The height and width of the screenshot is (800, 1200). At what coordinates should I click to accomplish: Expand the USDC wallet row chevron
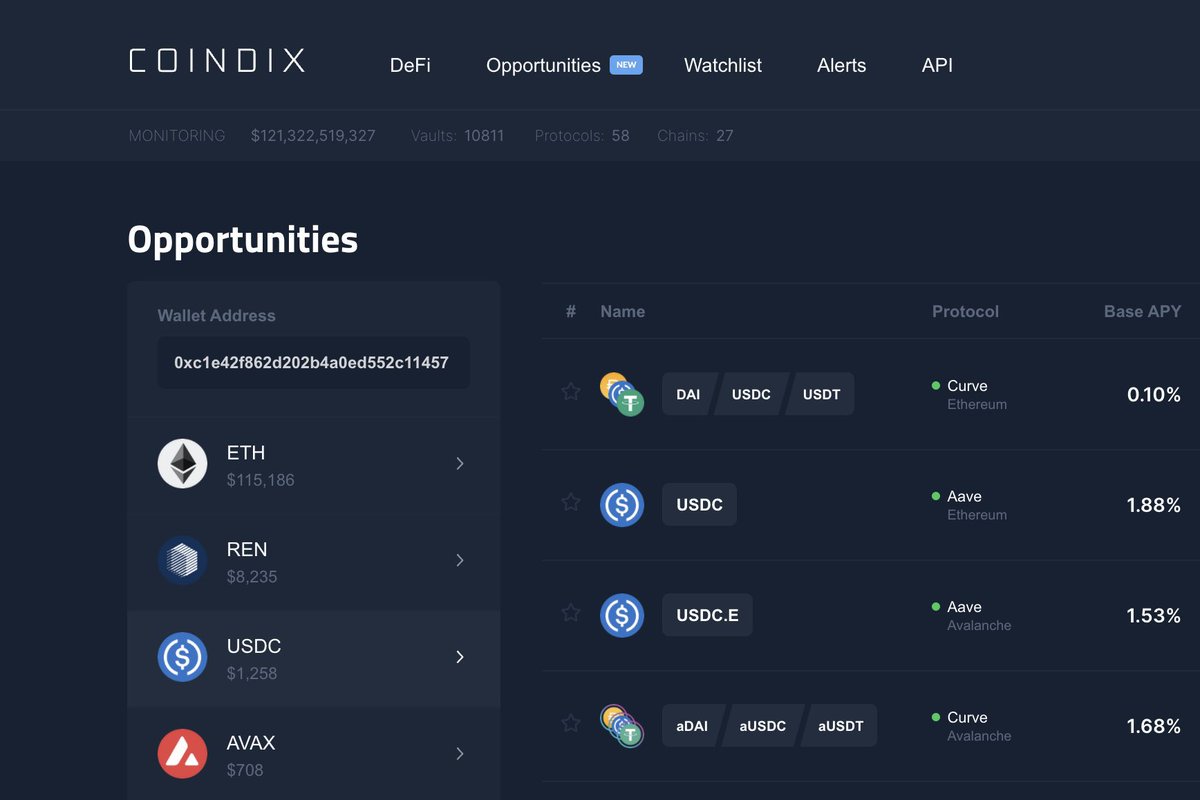click(460, 657)
